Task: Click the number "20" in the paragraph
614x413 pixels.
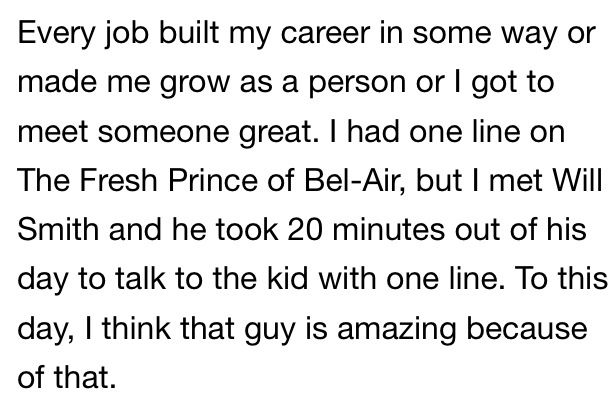Action: coord(305,230)
